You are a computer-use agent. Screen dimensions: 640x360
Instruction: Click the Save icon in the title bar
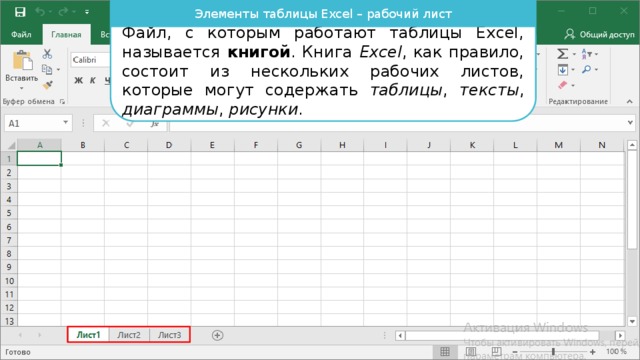pyautogui.click(x=20, y=12)
